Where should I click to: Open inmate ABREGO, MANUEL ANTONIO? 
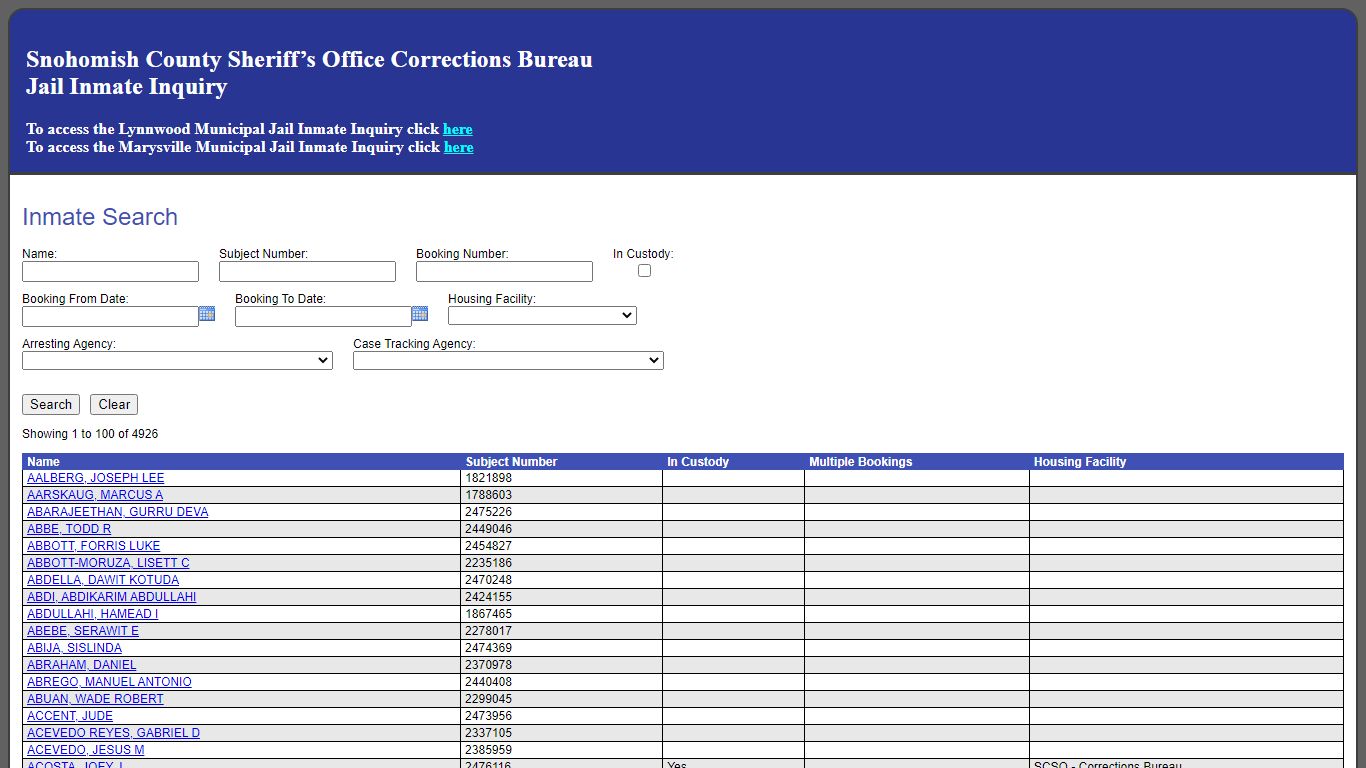click(109, 682)
